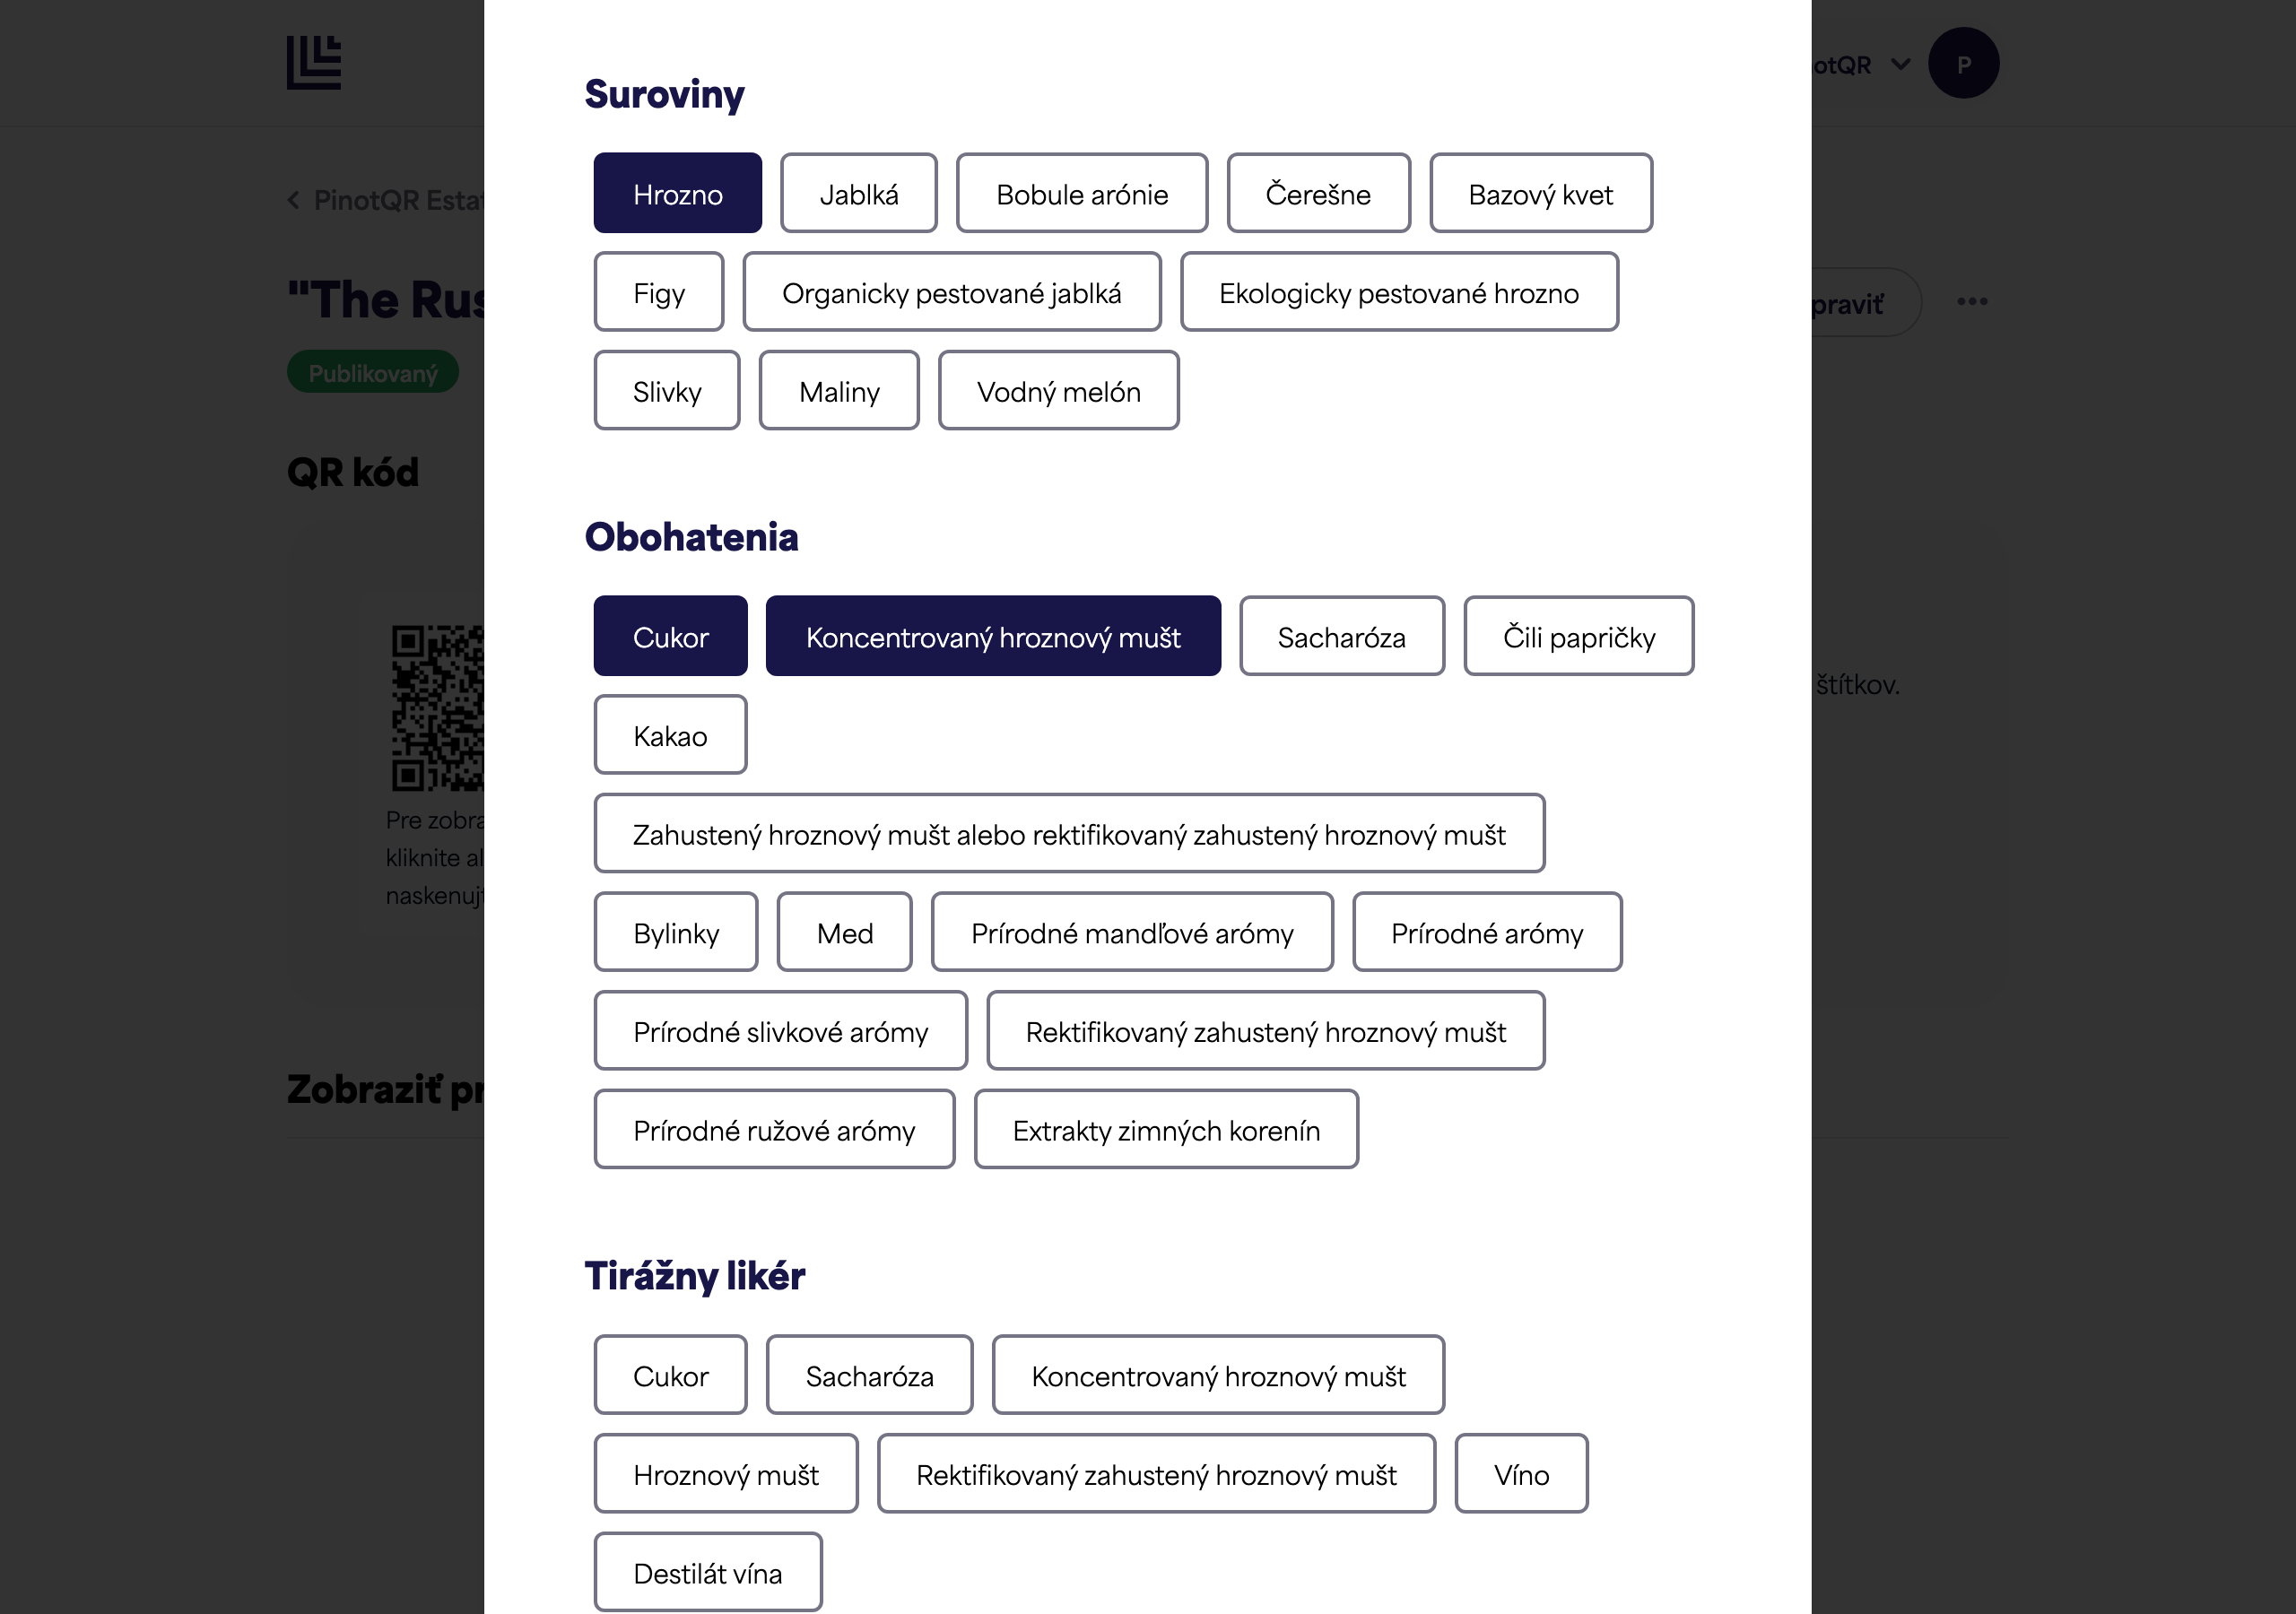Select Destilát vína chip

tap(708, 1572)
